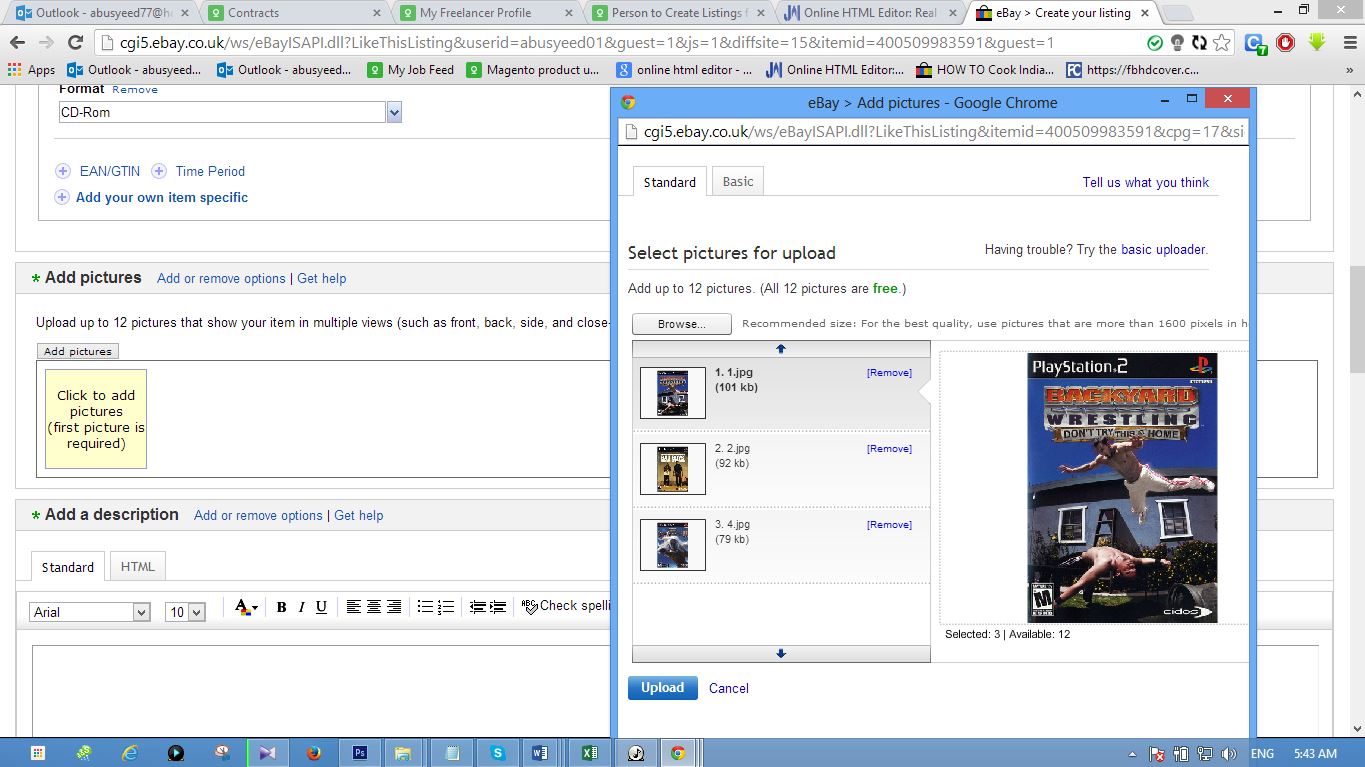Remove 1.jpg from the upload list
This screenshot has height=767, width=1365.
pyautogui.click(x=889, y=373)
